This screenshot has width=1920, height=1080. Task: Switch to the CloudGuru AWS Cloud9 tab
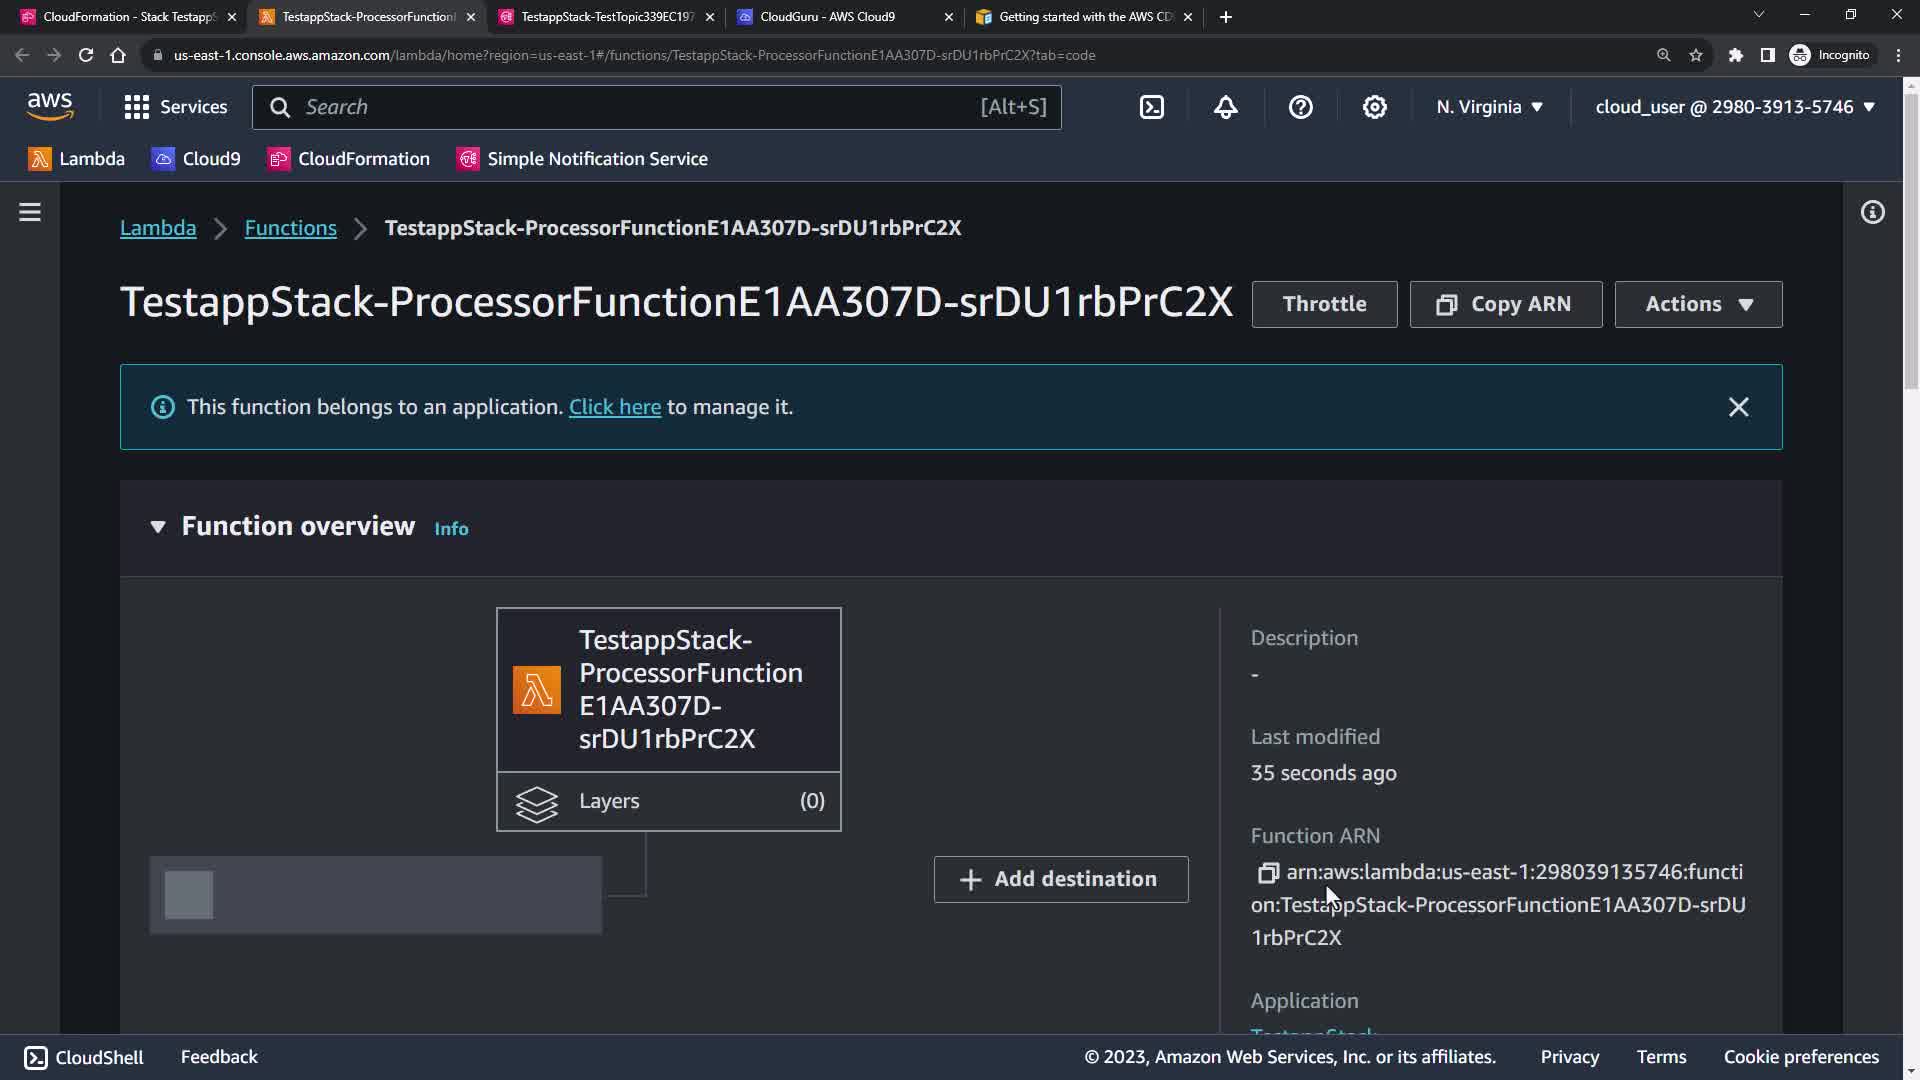point(827,17)
